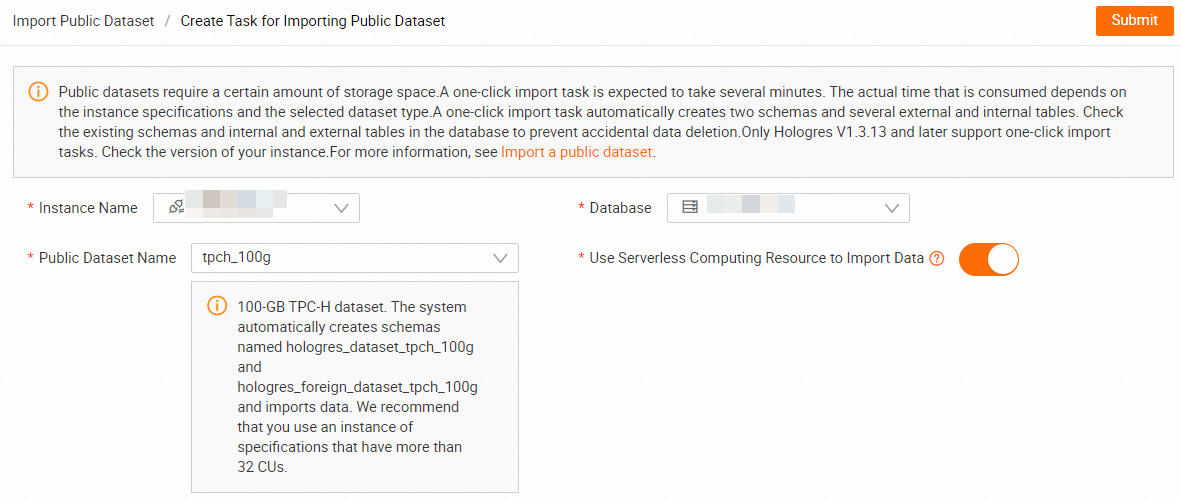Disable the Serverless Computing Resource toggle
This screenshot has width=1181, height=502.
(x=988, y=259)
